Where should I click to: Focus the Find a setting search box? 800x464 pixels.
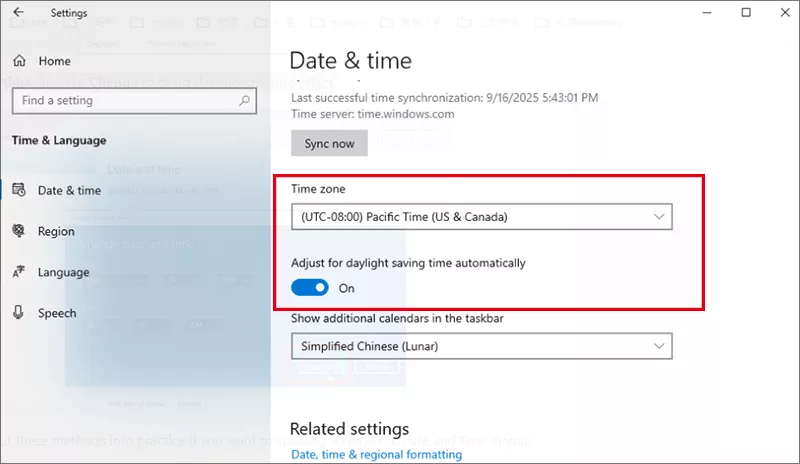coord(134,101)
